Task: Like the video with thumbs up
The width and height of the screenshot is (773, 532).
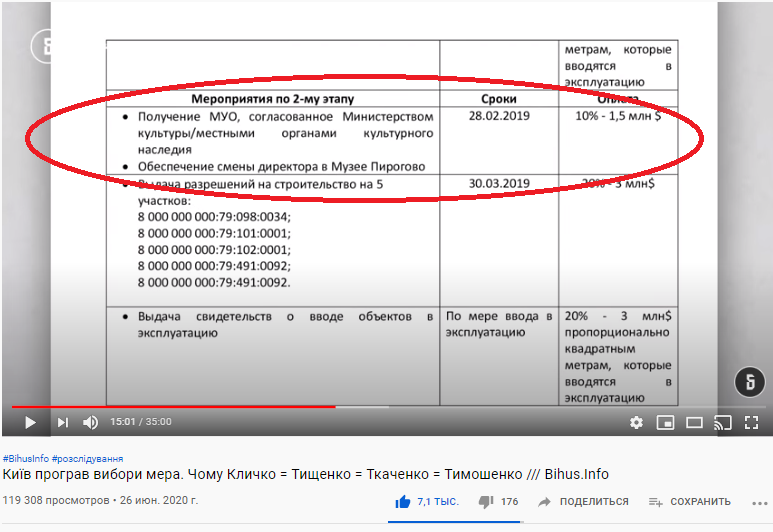Action: click(x=403, y=502)
